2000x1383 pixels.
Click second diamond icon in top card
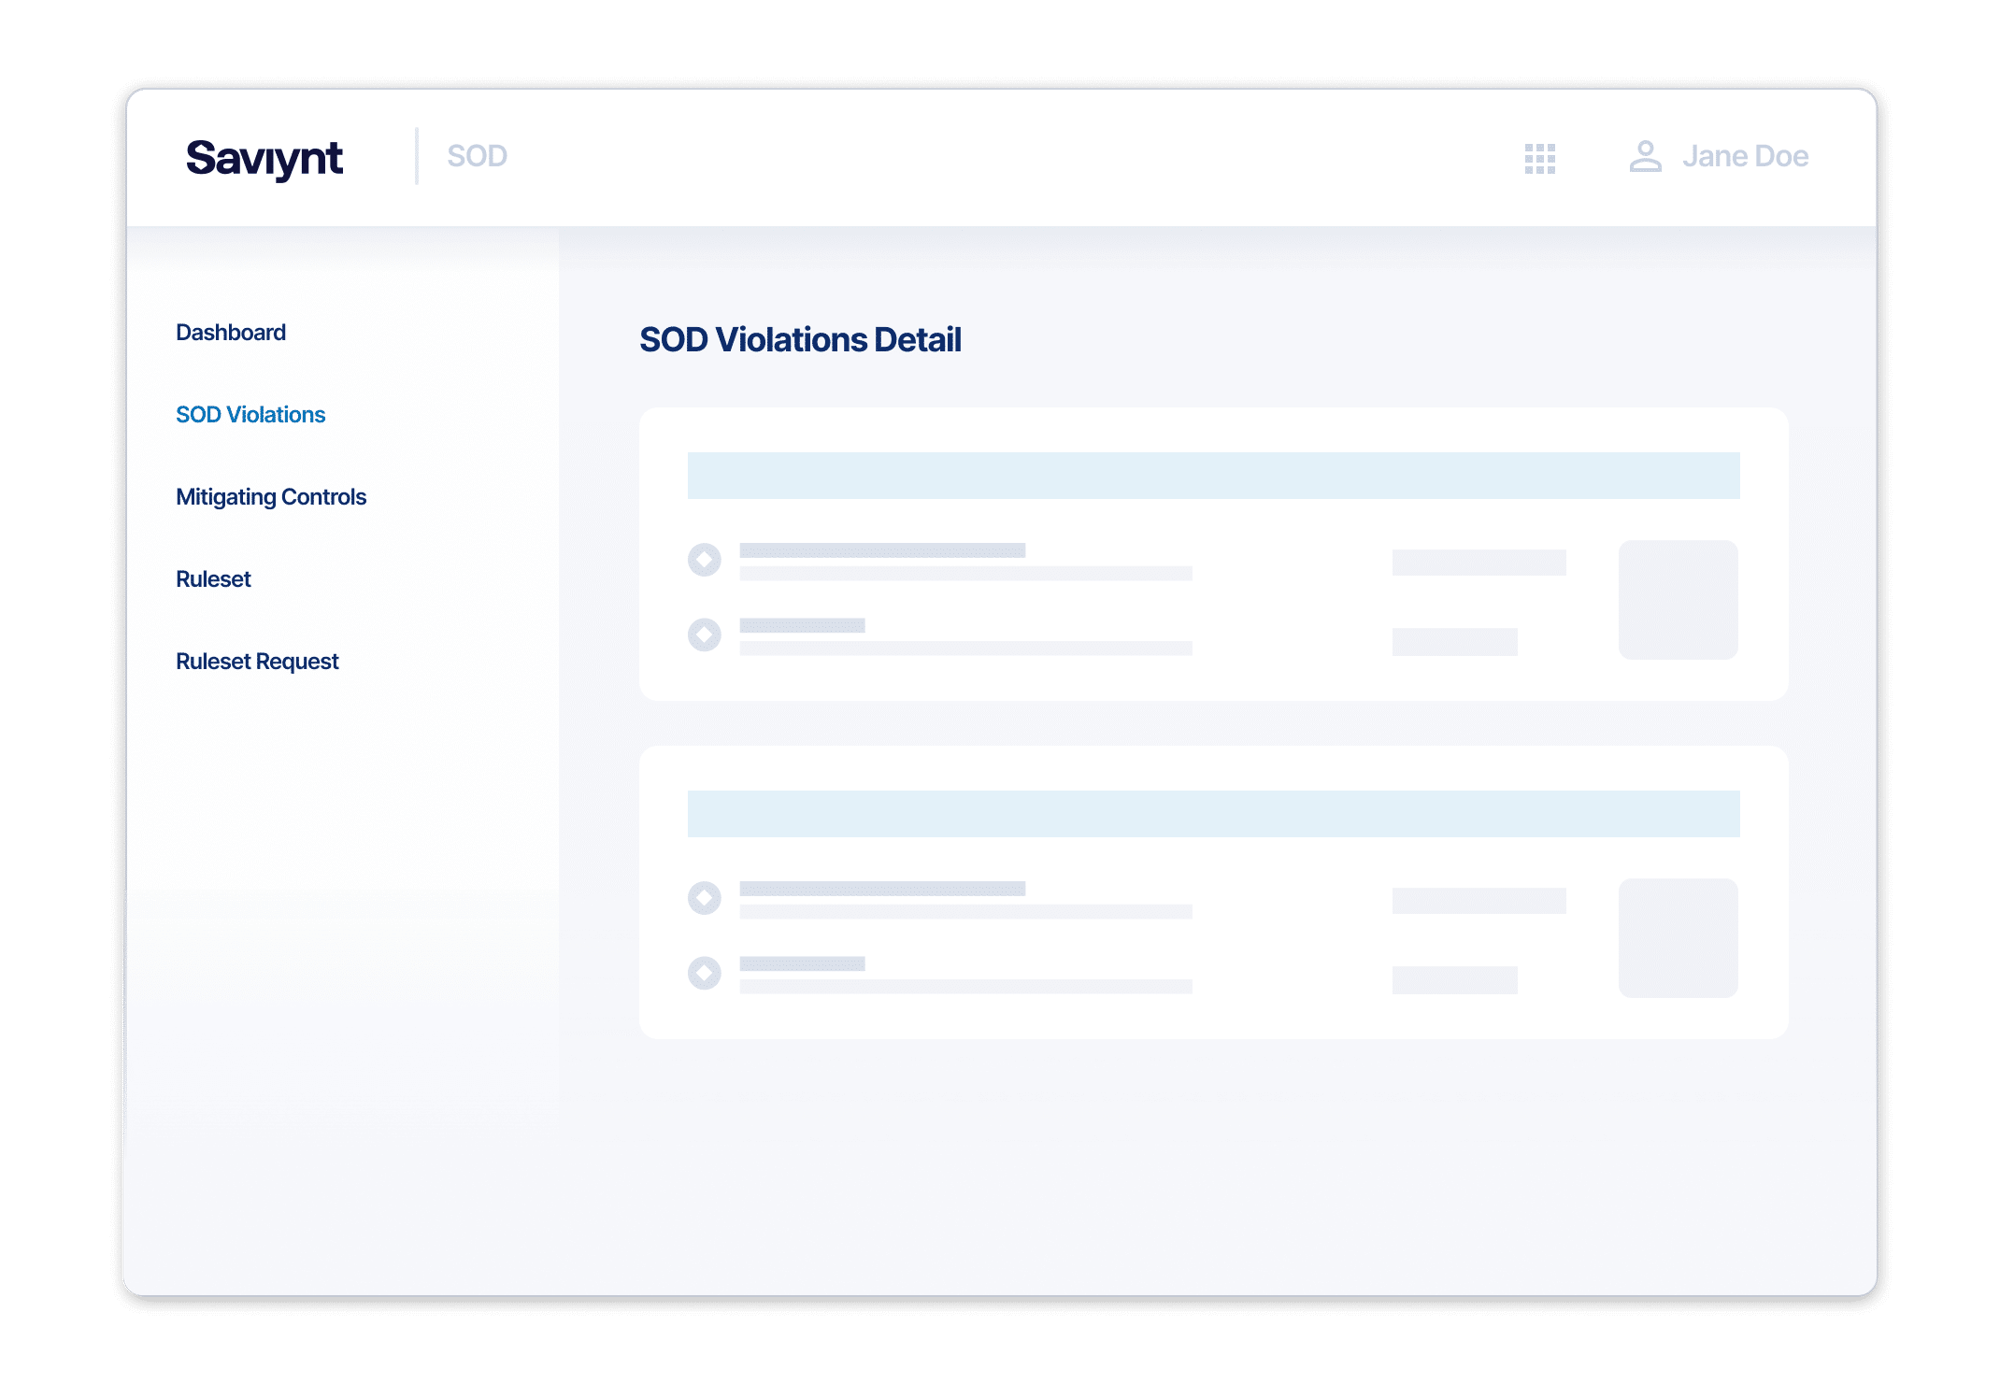(704, 634)
